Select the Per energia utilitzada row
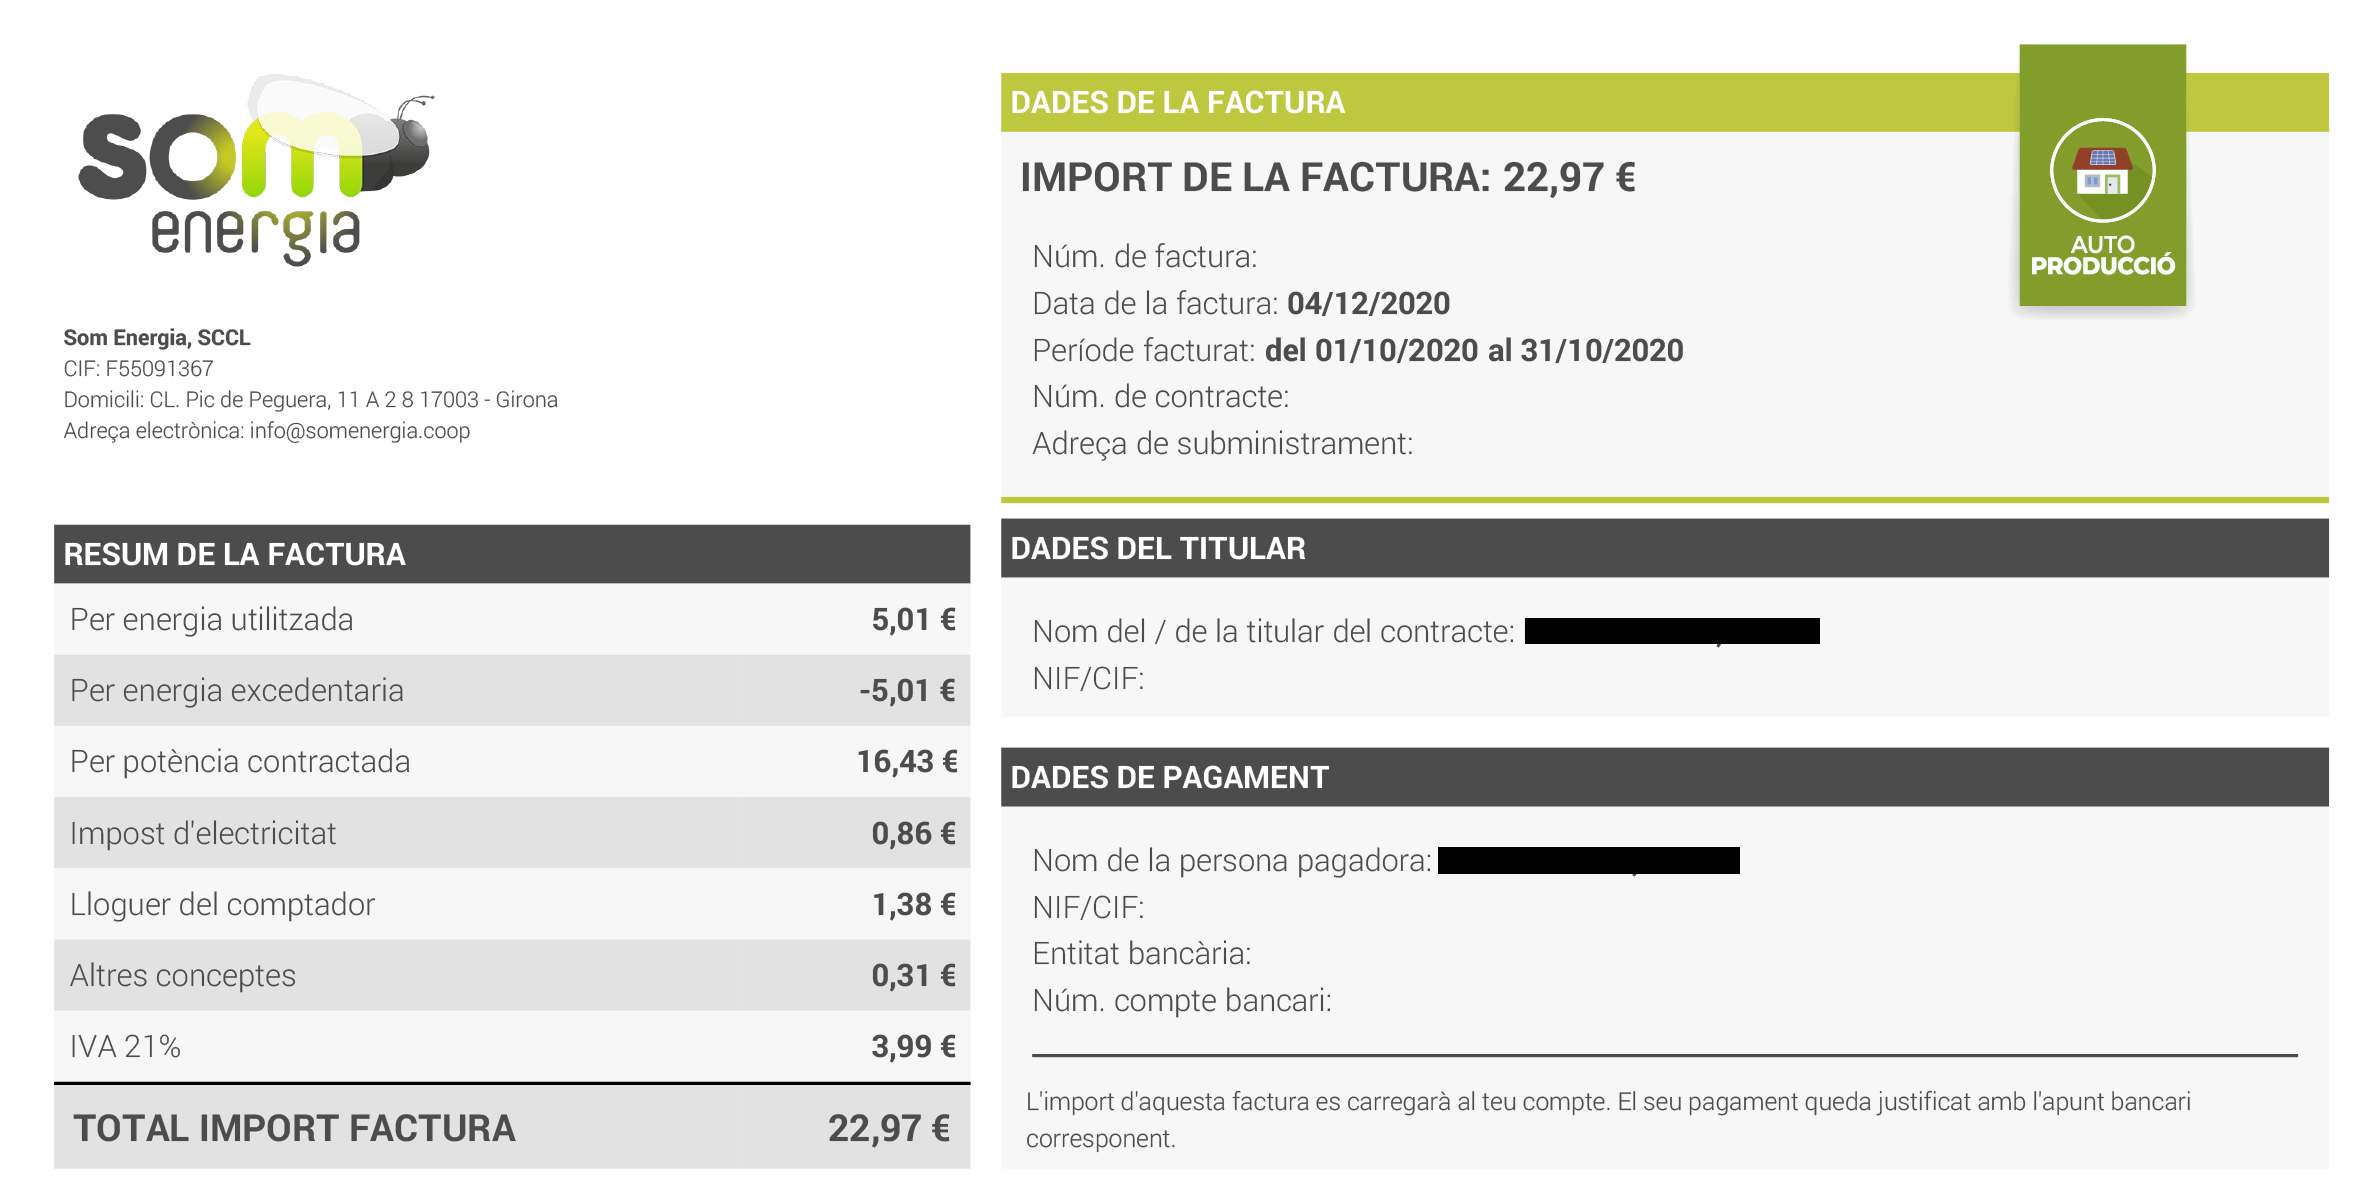This screenshot has height=1198, width=2376. [x=512, y=620]
